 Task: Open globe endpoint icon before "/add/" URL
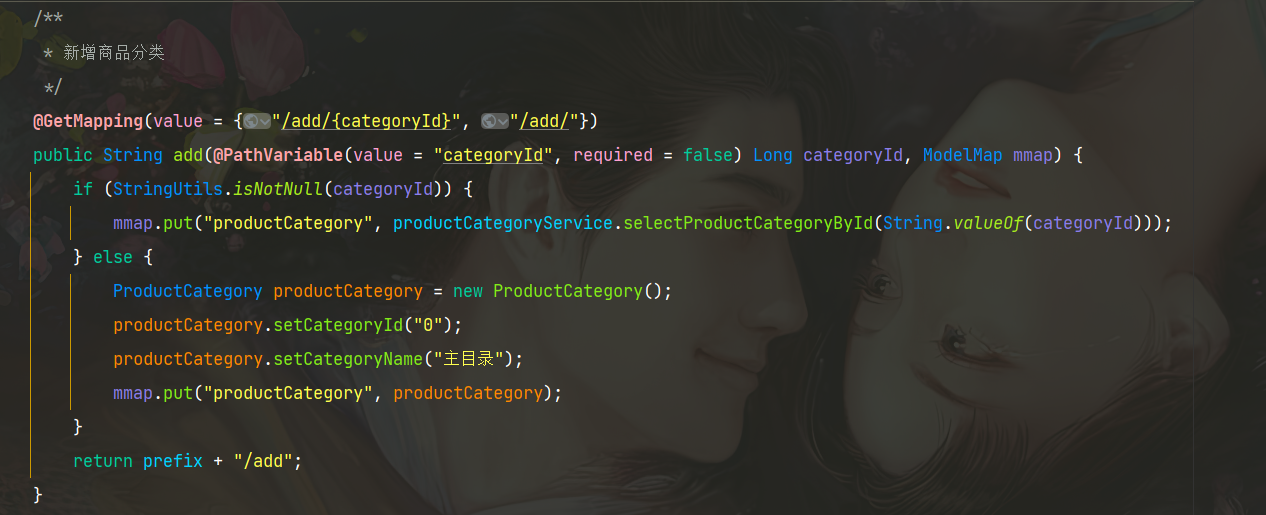[x=495, y=121]
